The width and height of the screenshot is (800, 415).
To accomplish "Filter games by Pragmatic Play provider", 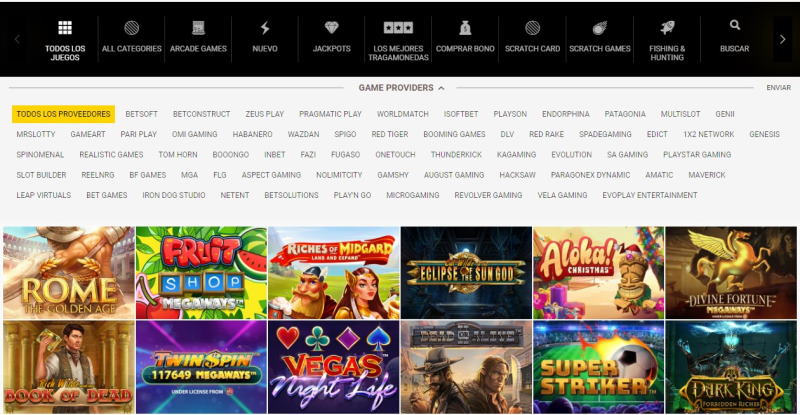I will pos(330,114).
